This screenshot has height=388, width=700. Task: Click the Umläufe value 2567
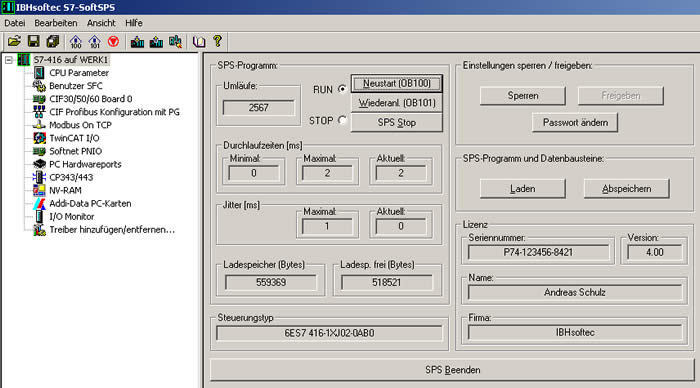(x=258, y=108)
